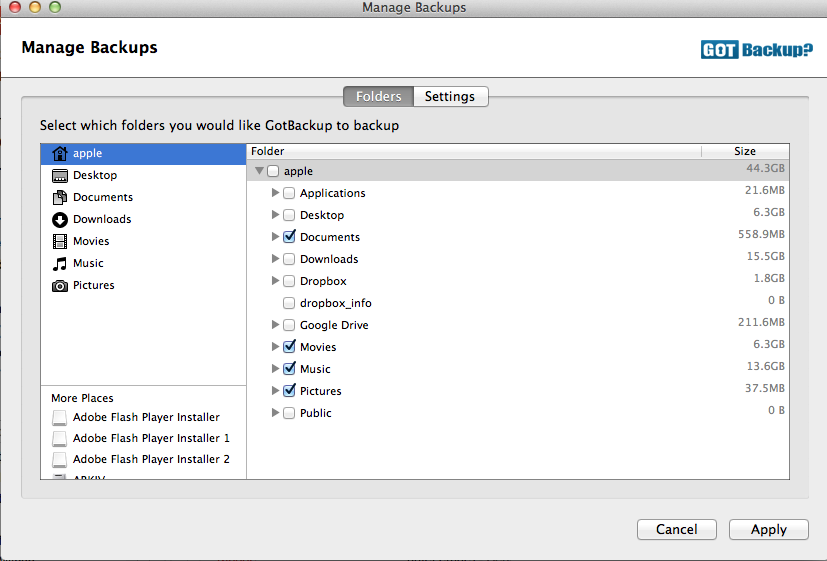This screenshot has width=827, height=561.
Task: Disable backup for the Music folder
Action: tap(289, 369)
